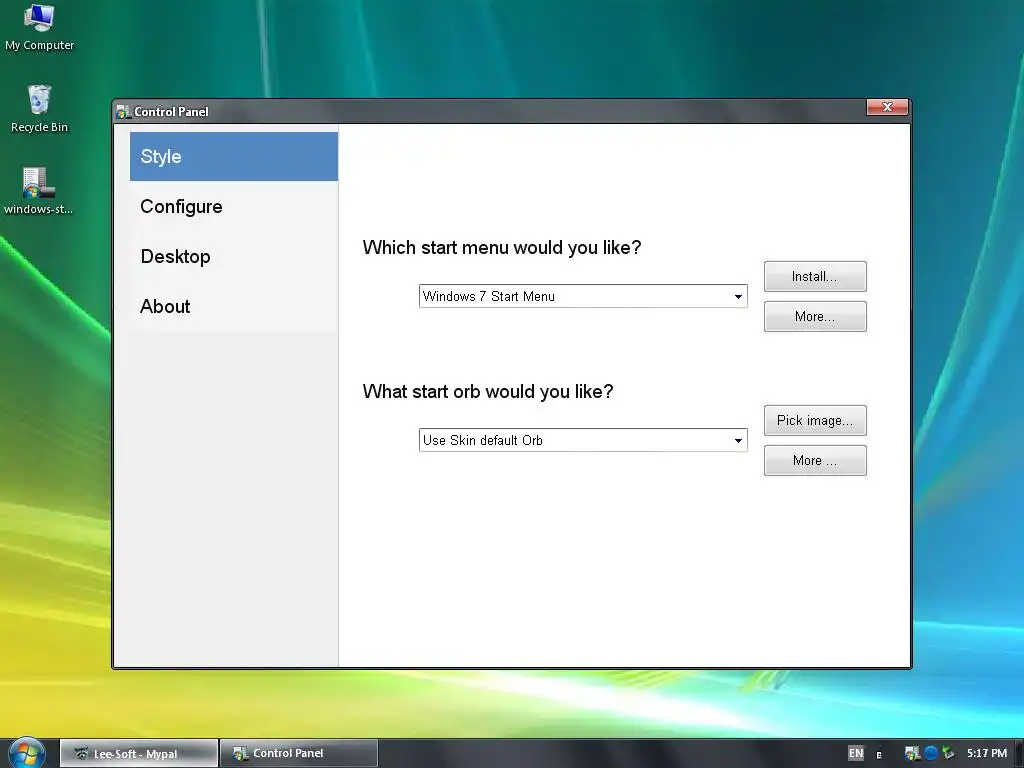Click the EN language indicator in tray
Image resolution: width=1024 pixels, height=768 pixels.
point(856,753)
